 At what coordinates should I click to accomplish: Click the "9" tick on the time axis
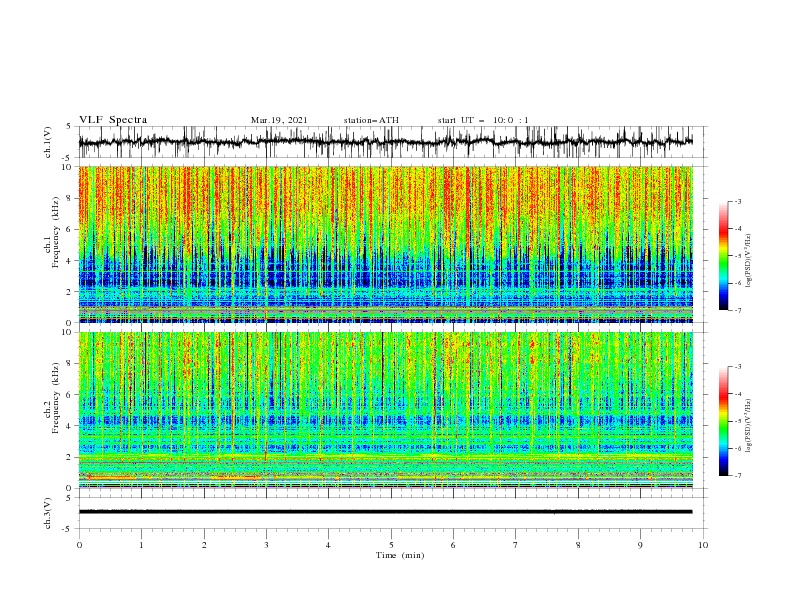[x=640, y=545]
